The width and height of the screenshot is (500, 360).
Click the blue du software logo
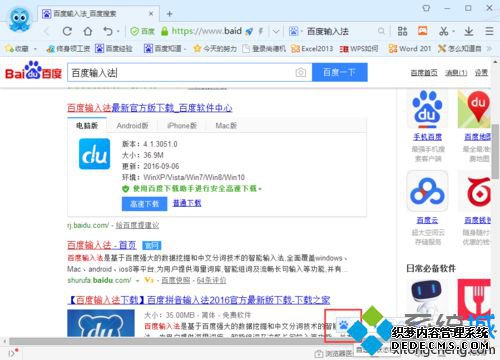94,154
